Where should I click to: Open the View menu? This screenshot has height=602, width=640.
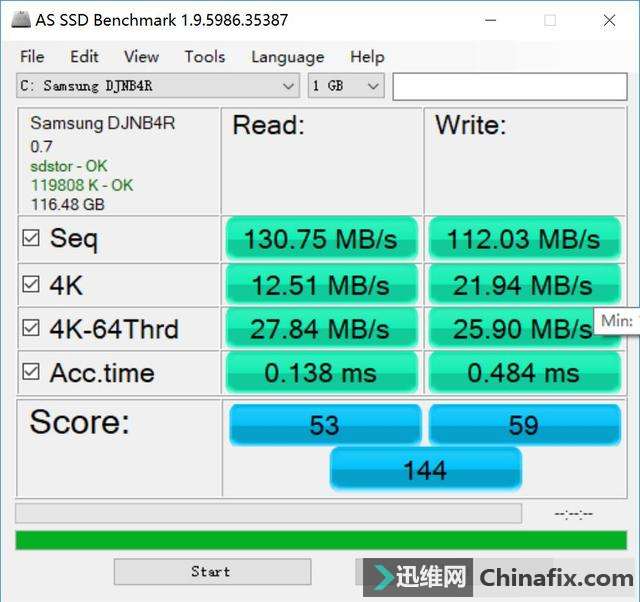[x=141, y=57]
